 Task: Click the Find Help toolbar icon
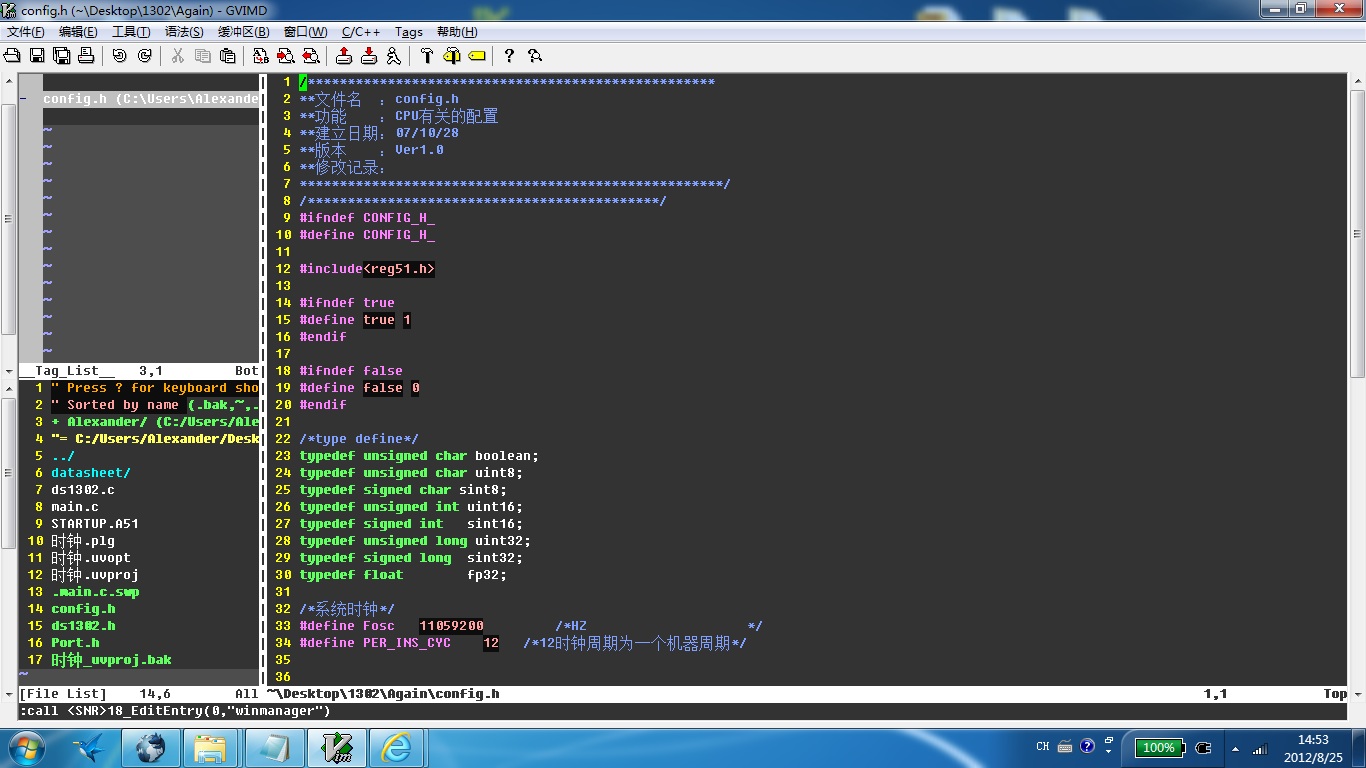coord(534,56)
